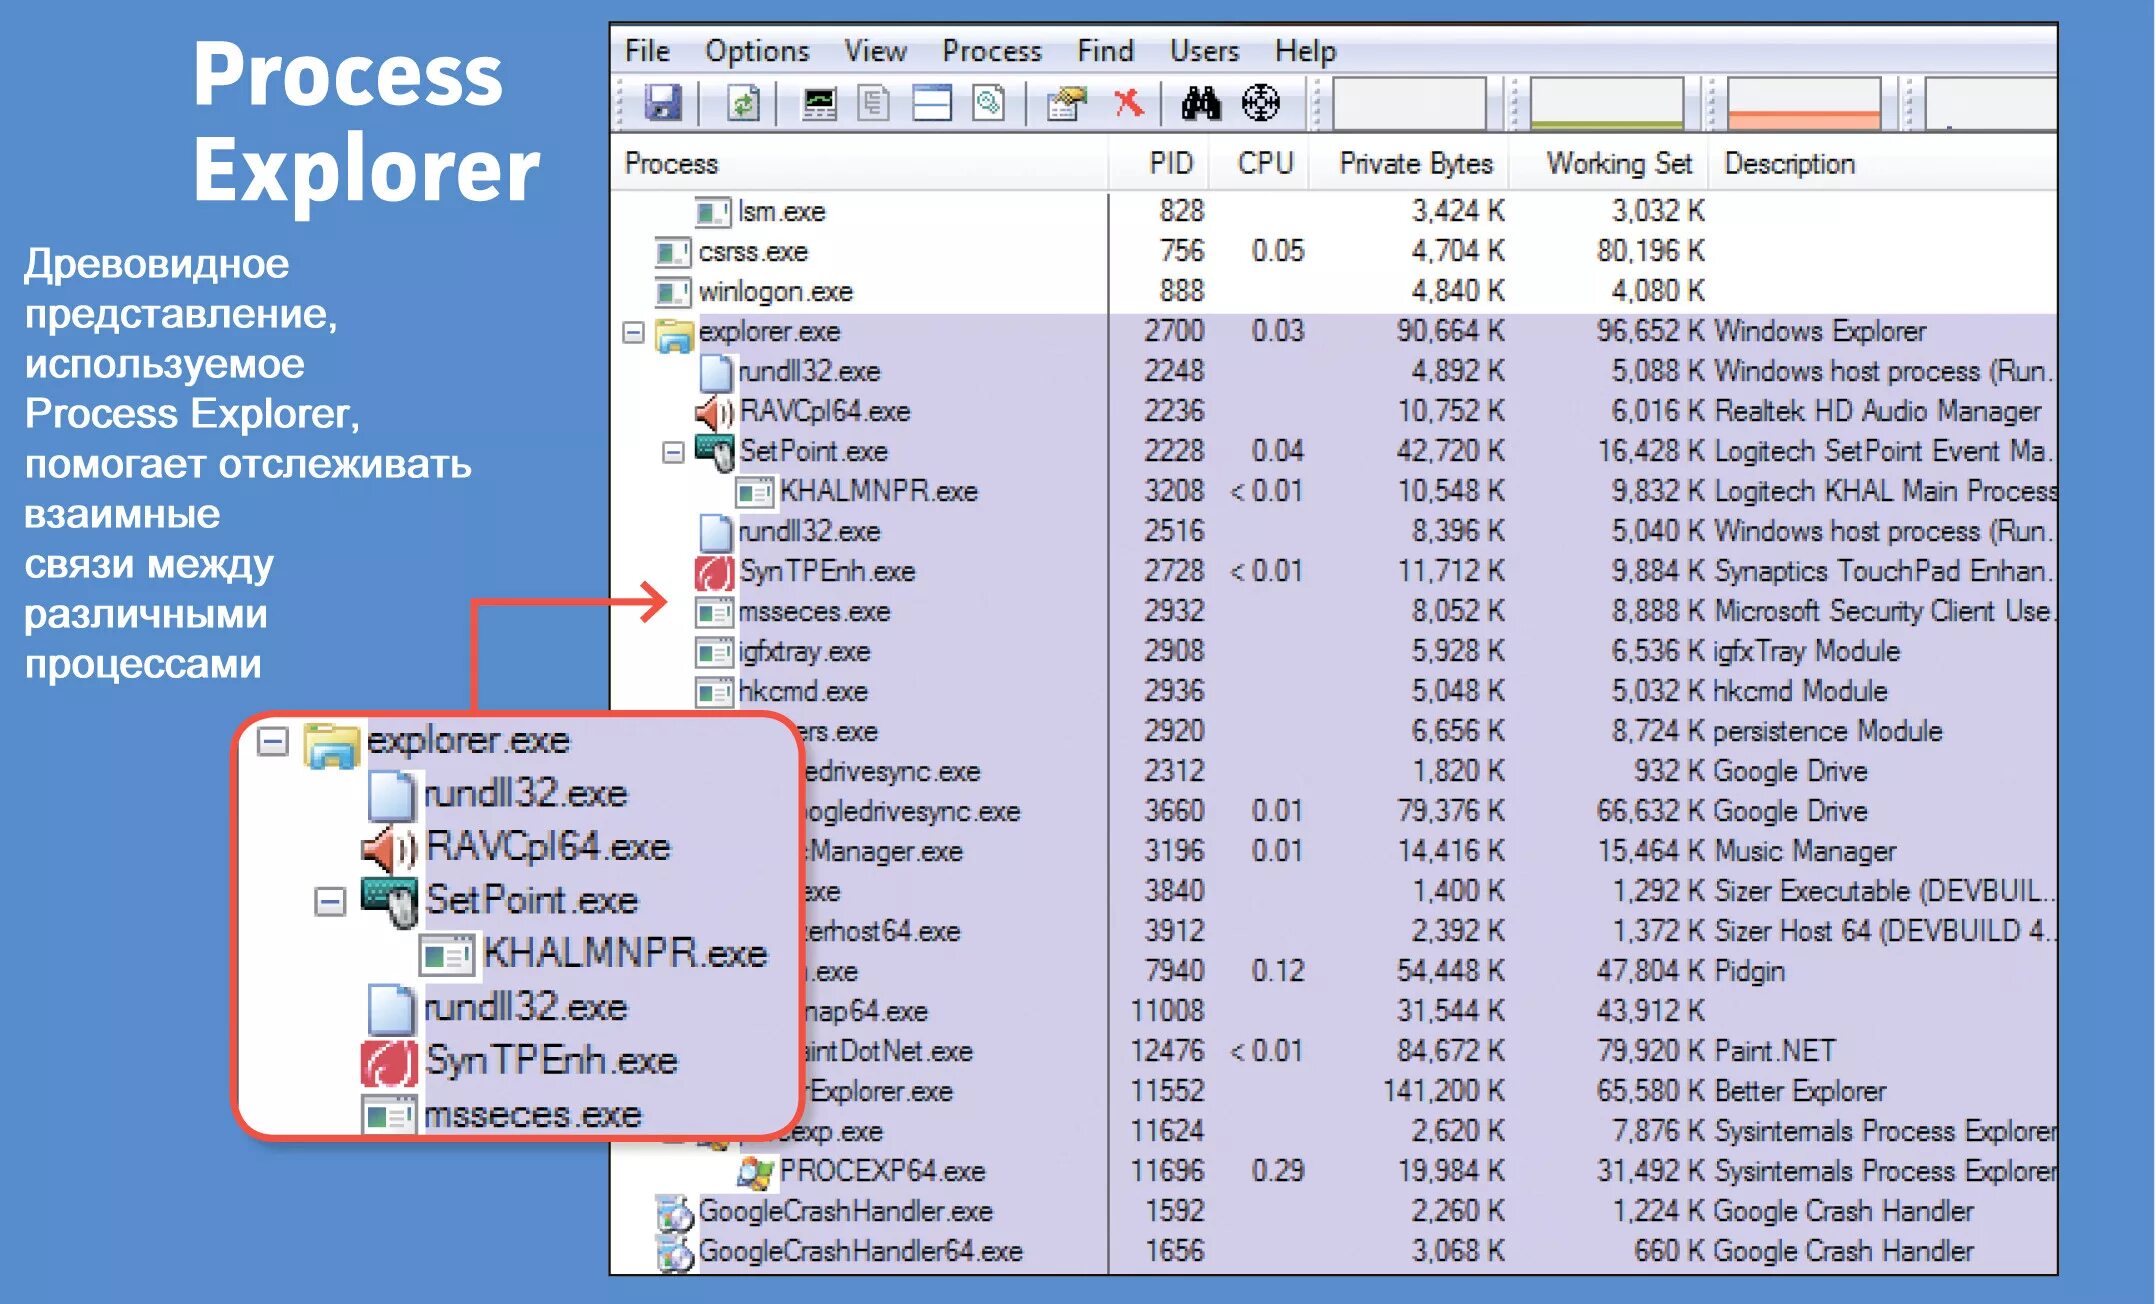Click the Save toolbar icon
Image resolution: width=2156 pixels, height=1304 pixels.
[x=662, y=102]
